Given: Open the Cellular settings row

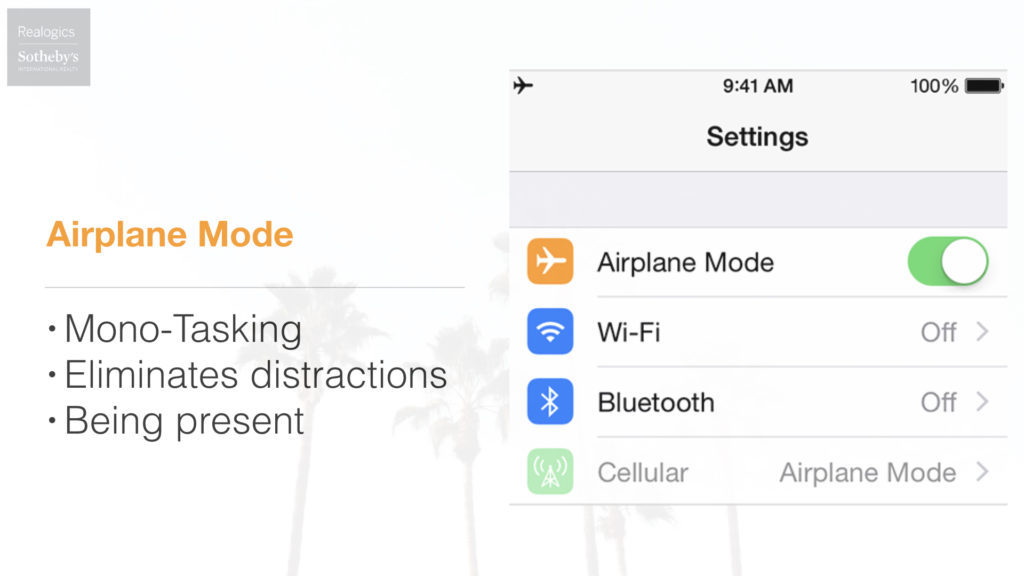Looking at the screenshot, I should tap(758, 472).
